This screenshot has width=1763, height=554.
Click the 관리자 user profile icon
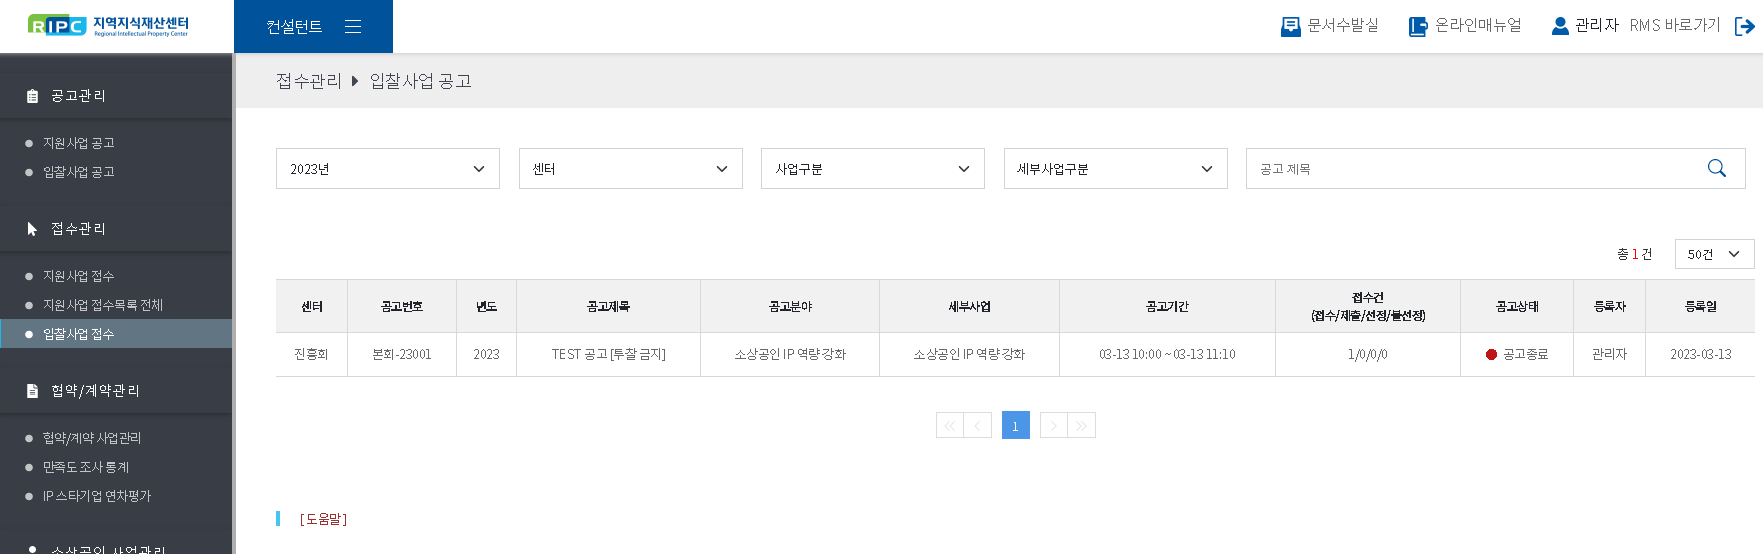coord(1559,26)
